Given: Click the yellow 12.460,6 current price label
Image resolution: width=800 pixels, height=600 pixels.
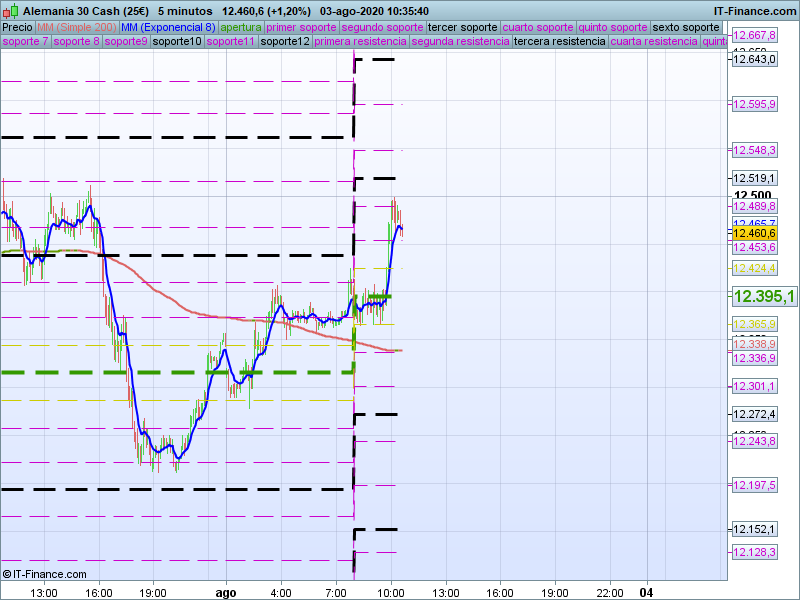Looking at the screenshot, I should (x=755, y=233).
